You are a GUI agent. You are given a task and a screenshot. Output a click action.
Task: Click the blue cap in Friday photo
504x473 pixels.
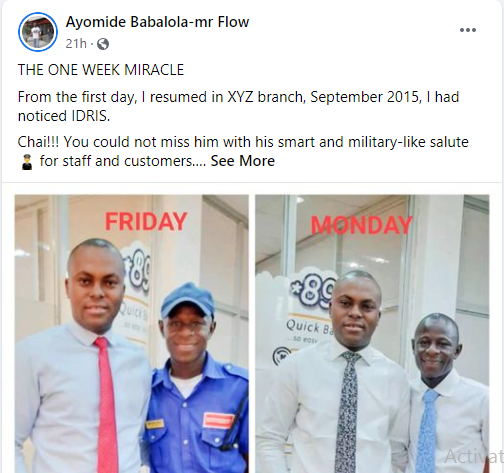point(188,300)
